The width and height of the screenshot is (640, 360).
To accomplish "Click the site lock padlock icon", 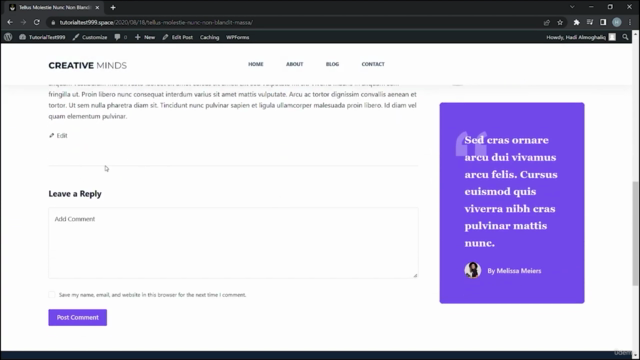I will pos(53,22).
